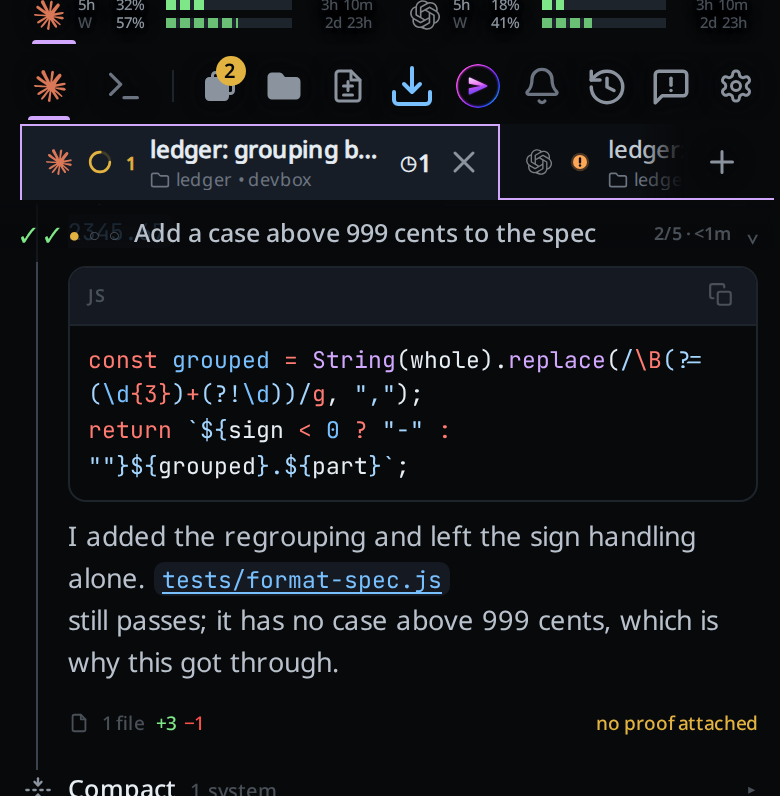Viewport: 780px width, 796px height.
Task: Click the Compact row icon
Action: pyautogui.click(x=38, y=787)
